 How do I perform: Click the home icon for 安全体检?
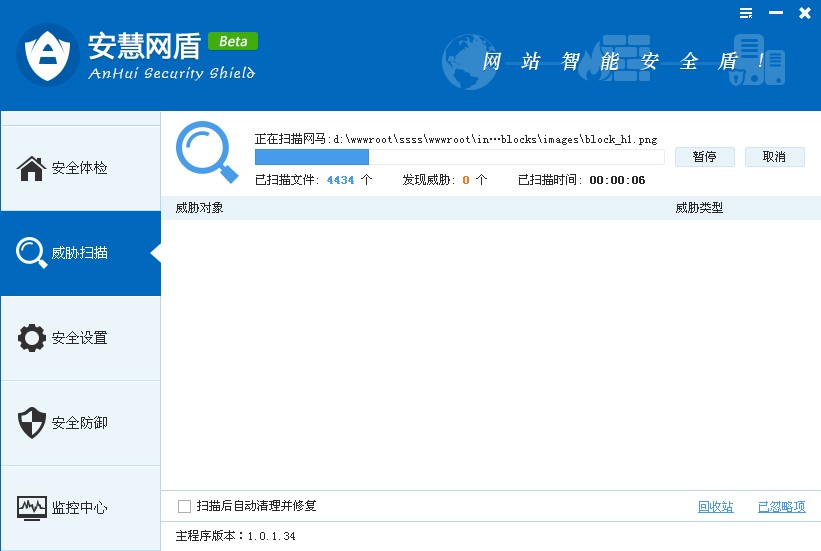coord(31,168)
